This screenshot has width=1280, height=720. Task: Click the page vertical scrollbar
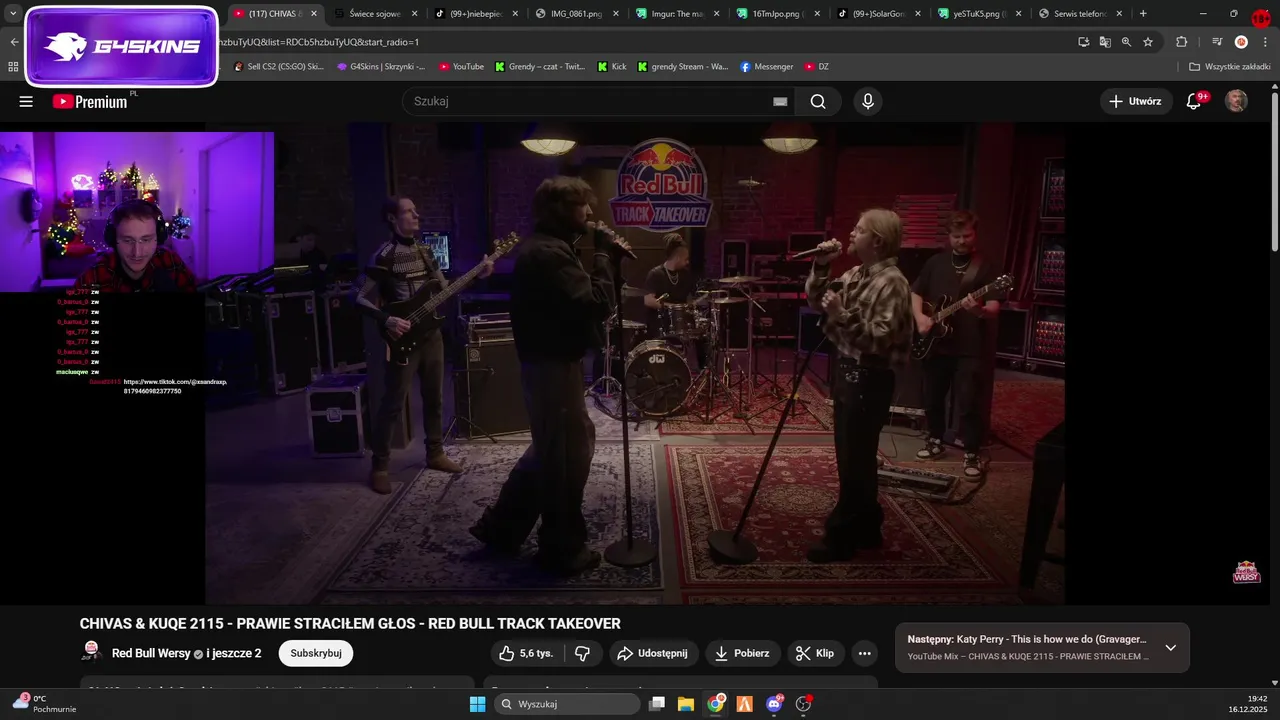pos(1274,170)
